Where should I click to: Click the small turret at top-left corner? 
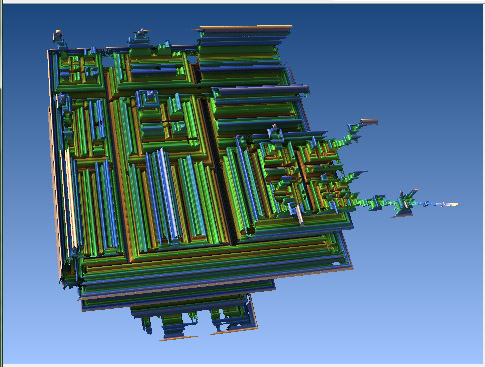coord(58,38)
